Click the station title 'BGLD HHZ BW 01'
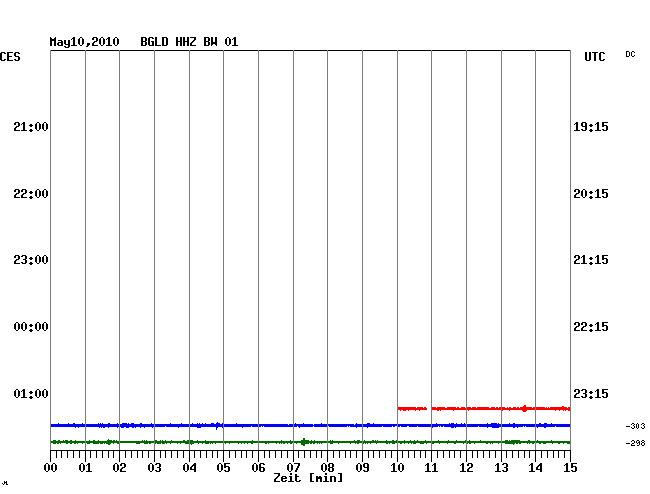The image size is (650, 494). (x=196, y=42)
